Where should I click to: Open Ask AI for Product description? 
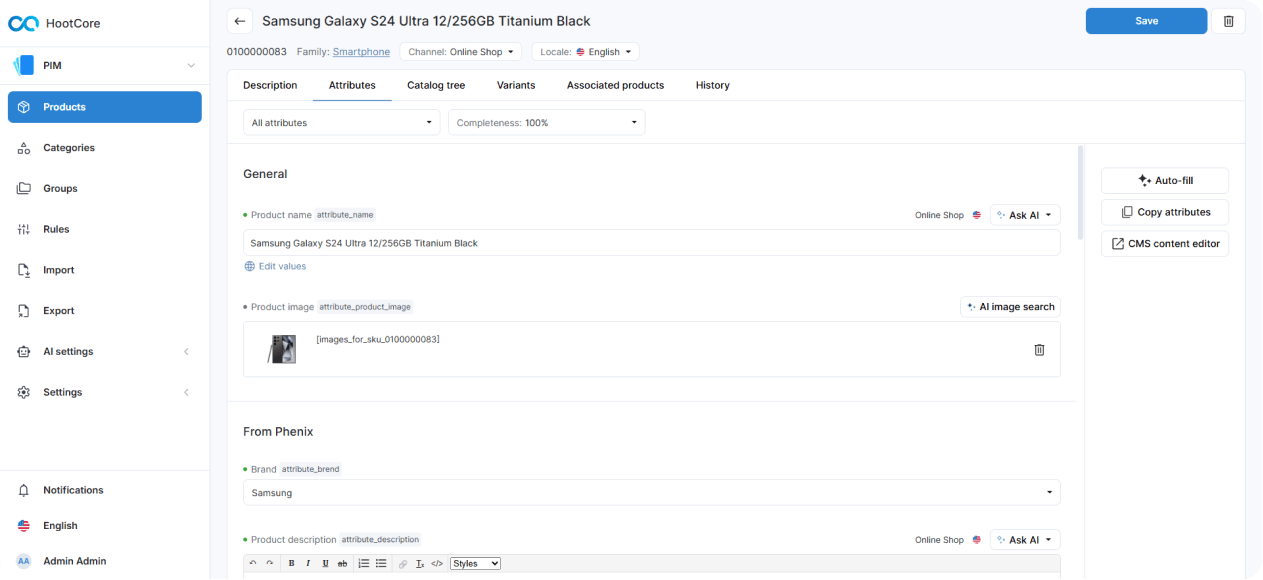[1025, 540]
